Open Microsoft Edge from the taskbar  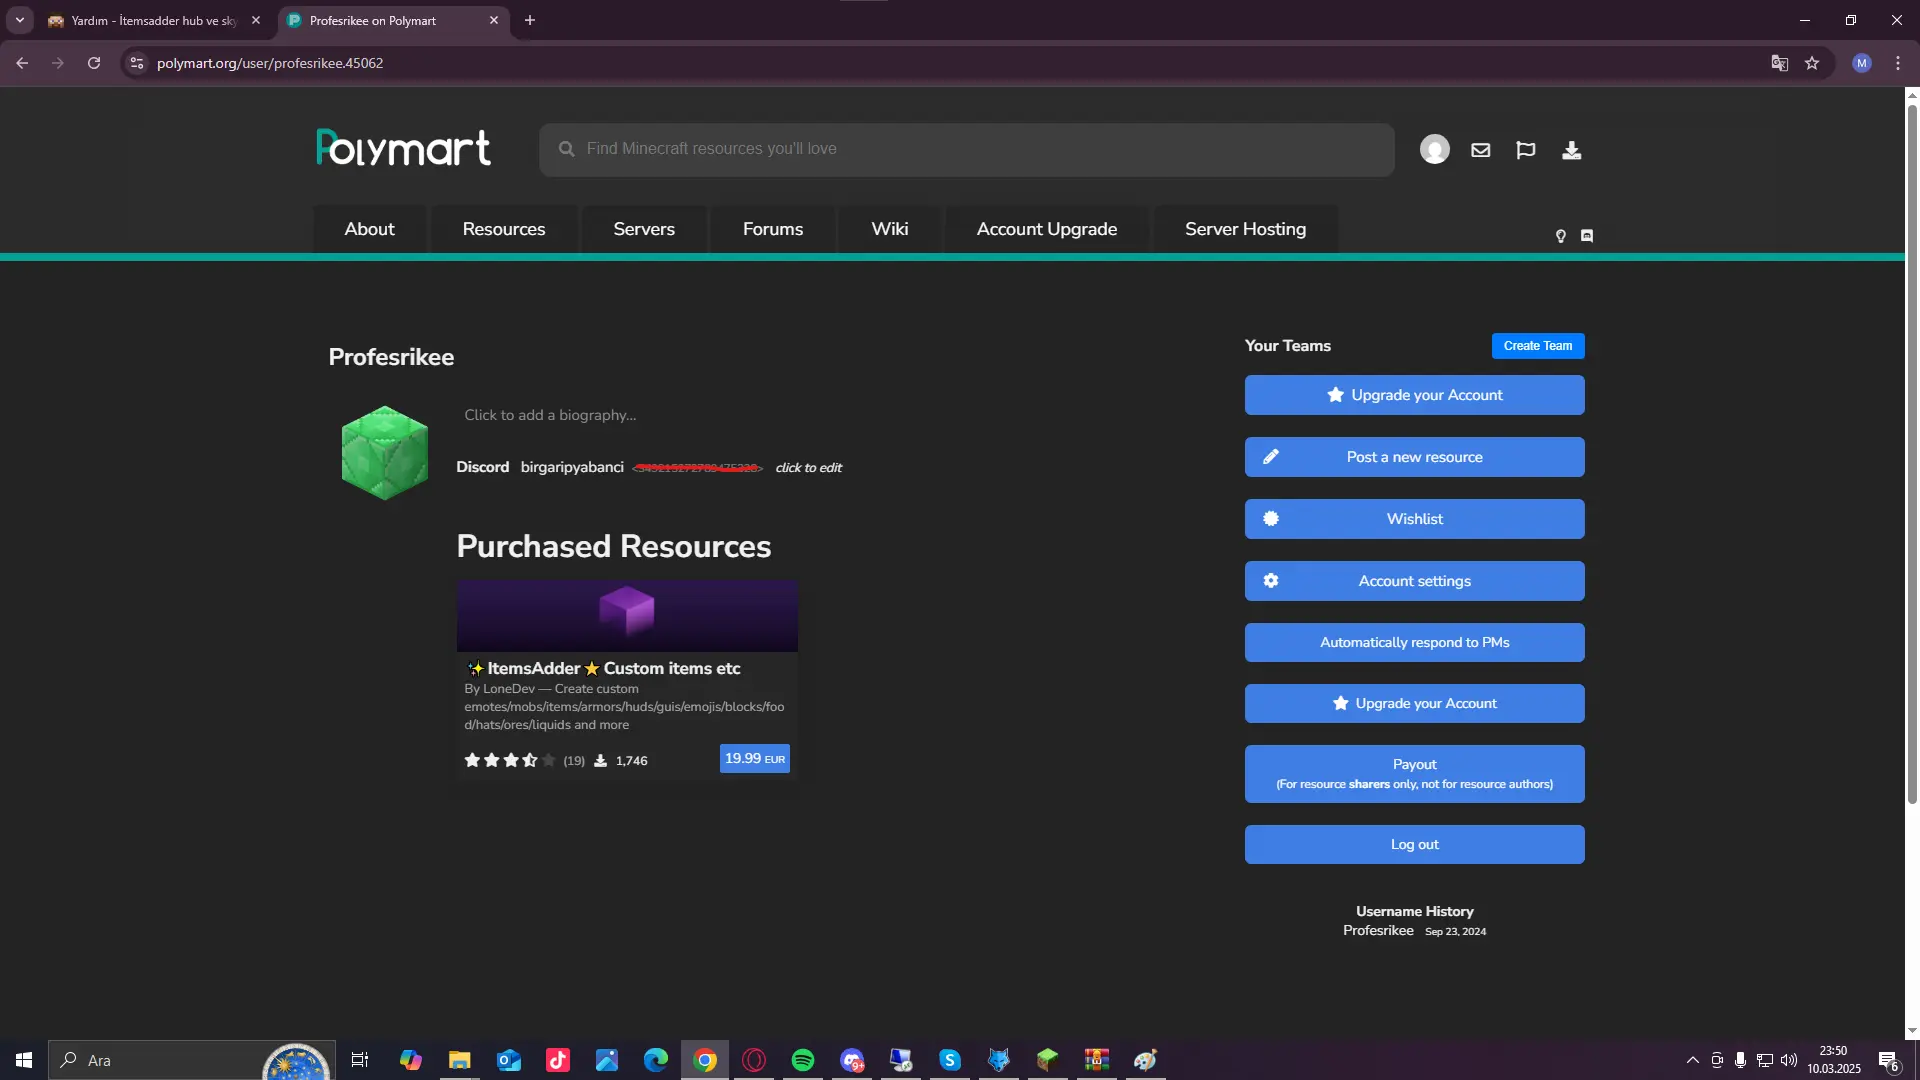656,1060
